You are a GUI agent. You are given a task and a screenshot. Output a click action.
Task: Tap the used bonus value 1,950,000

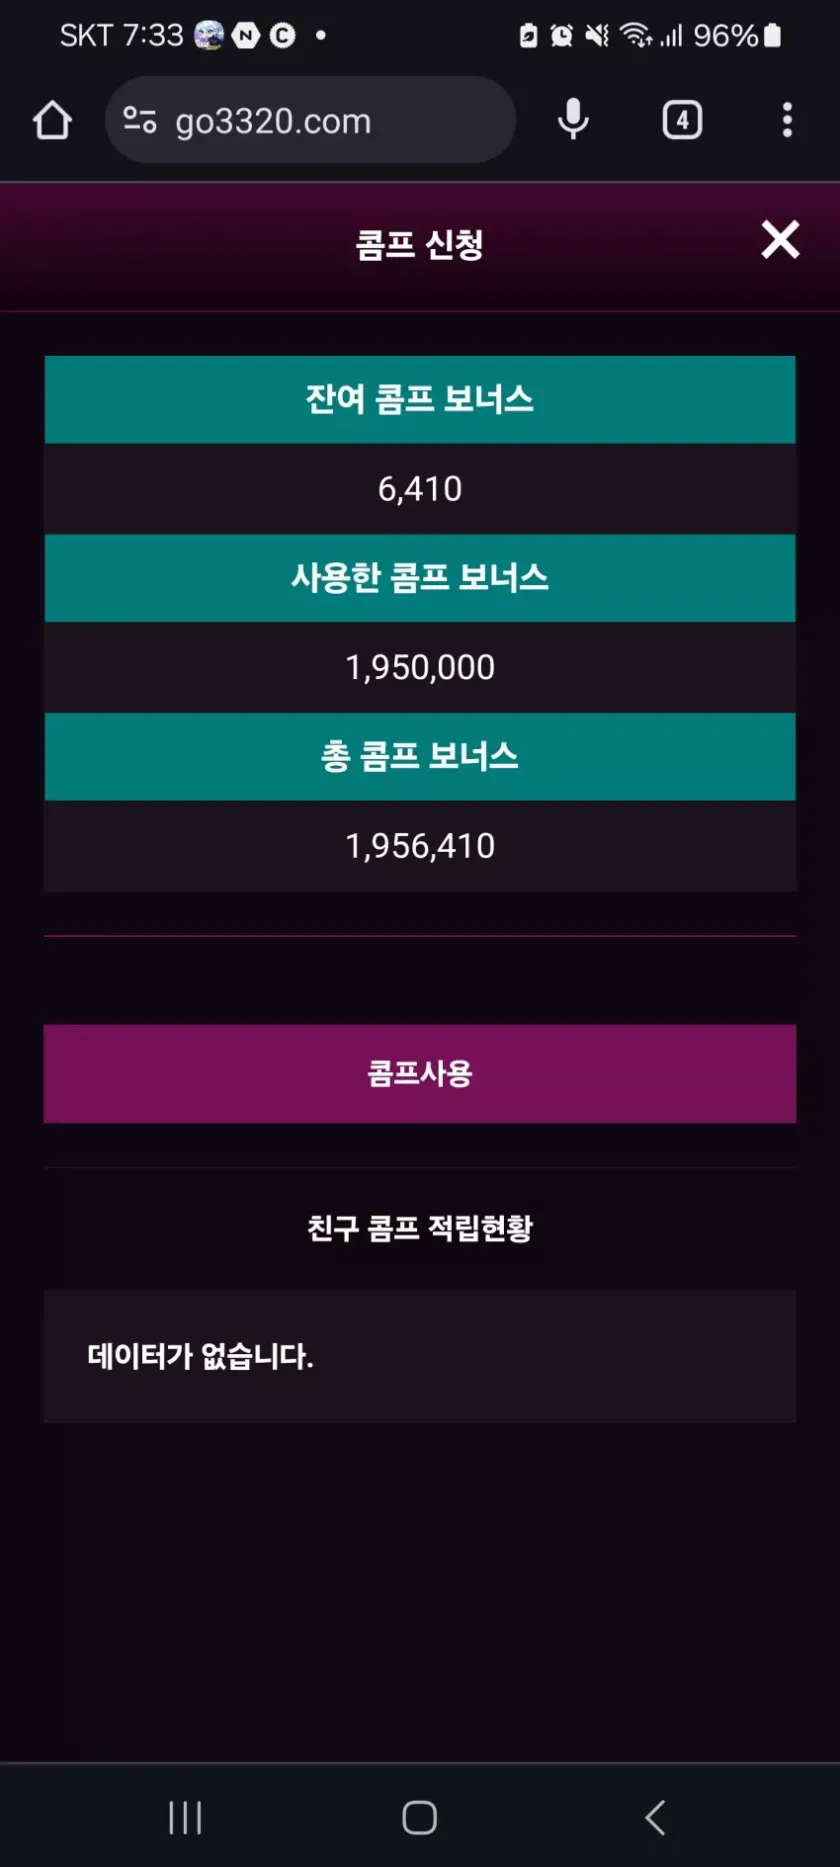[x=420, y=667]
